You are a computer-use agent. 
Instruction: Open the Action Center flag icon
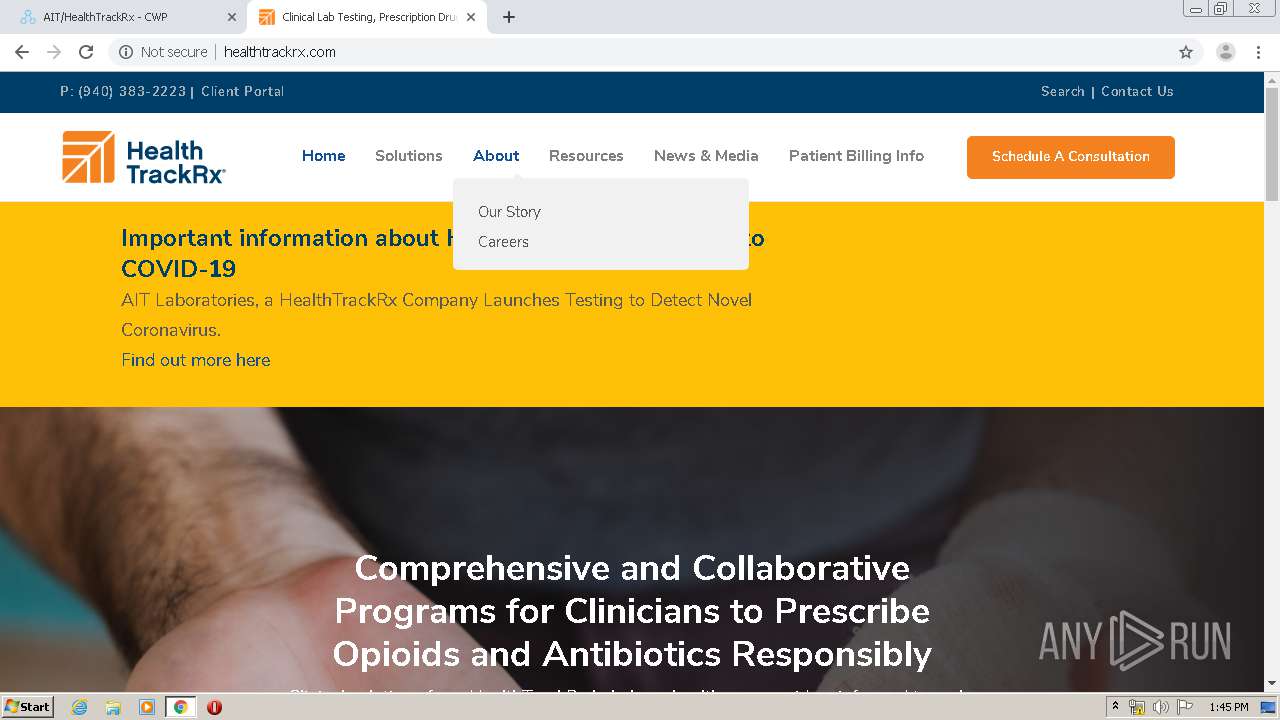point(1185,707)
